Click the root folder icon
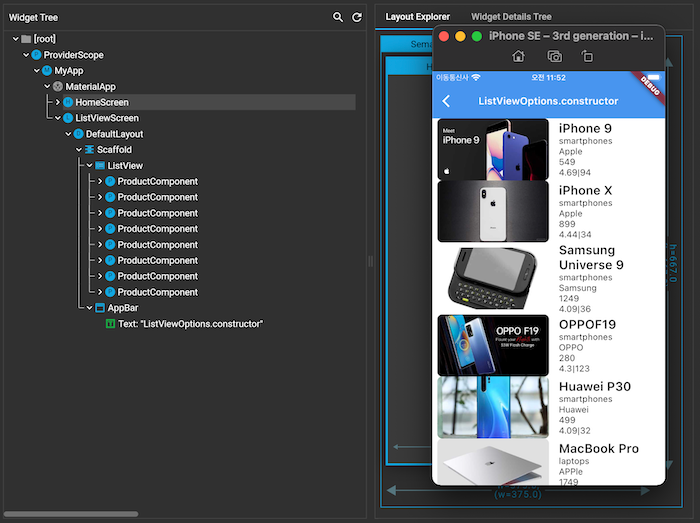This screenshot has height=523, width=700. [x=26, y=39]
